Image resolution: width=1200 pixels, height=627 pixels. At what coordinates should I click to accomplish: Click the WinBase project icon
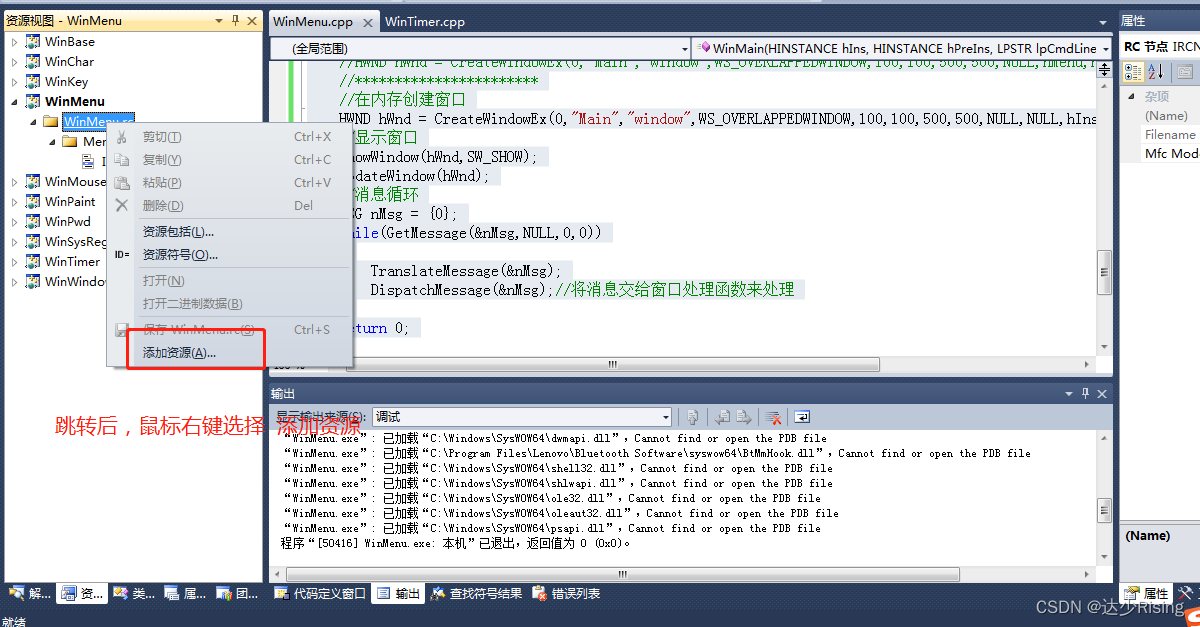33,42
